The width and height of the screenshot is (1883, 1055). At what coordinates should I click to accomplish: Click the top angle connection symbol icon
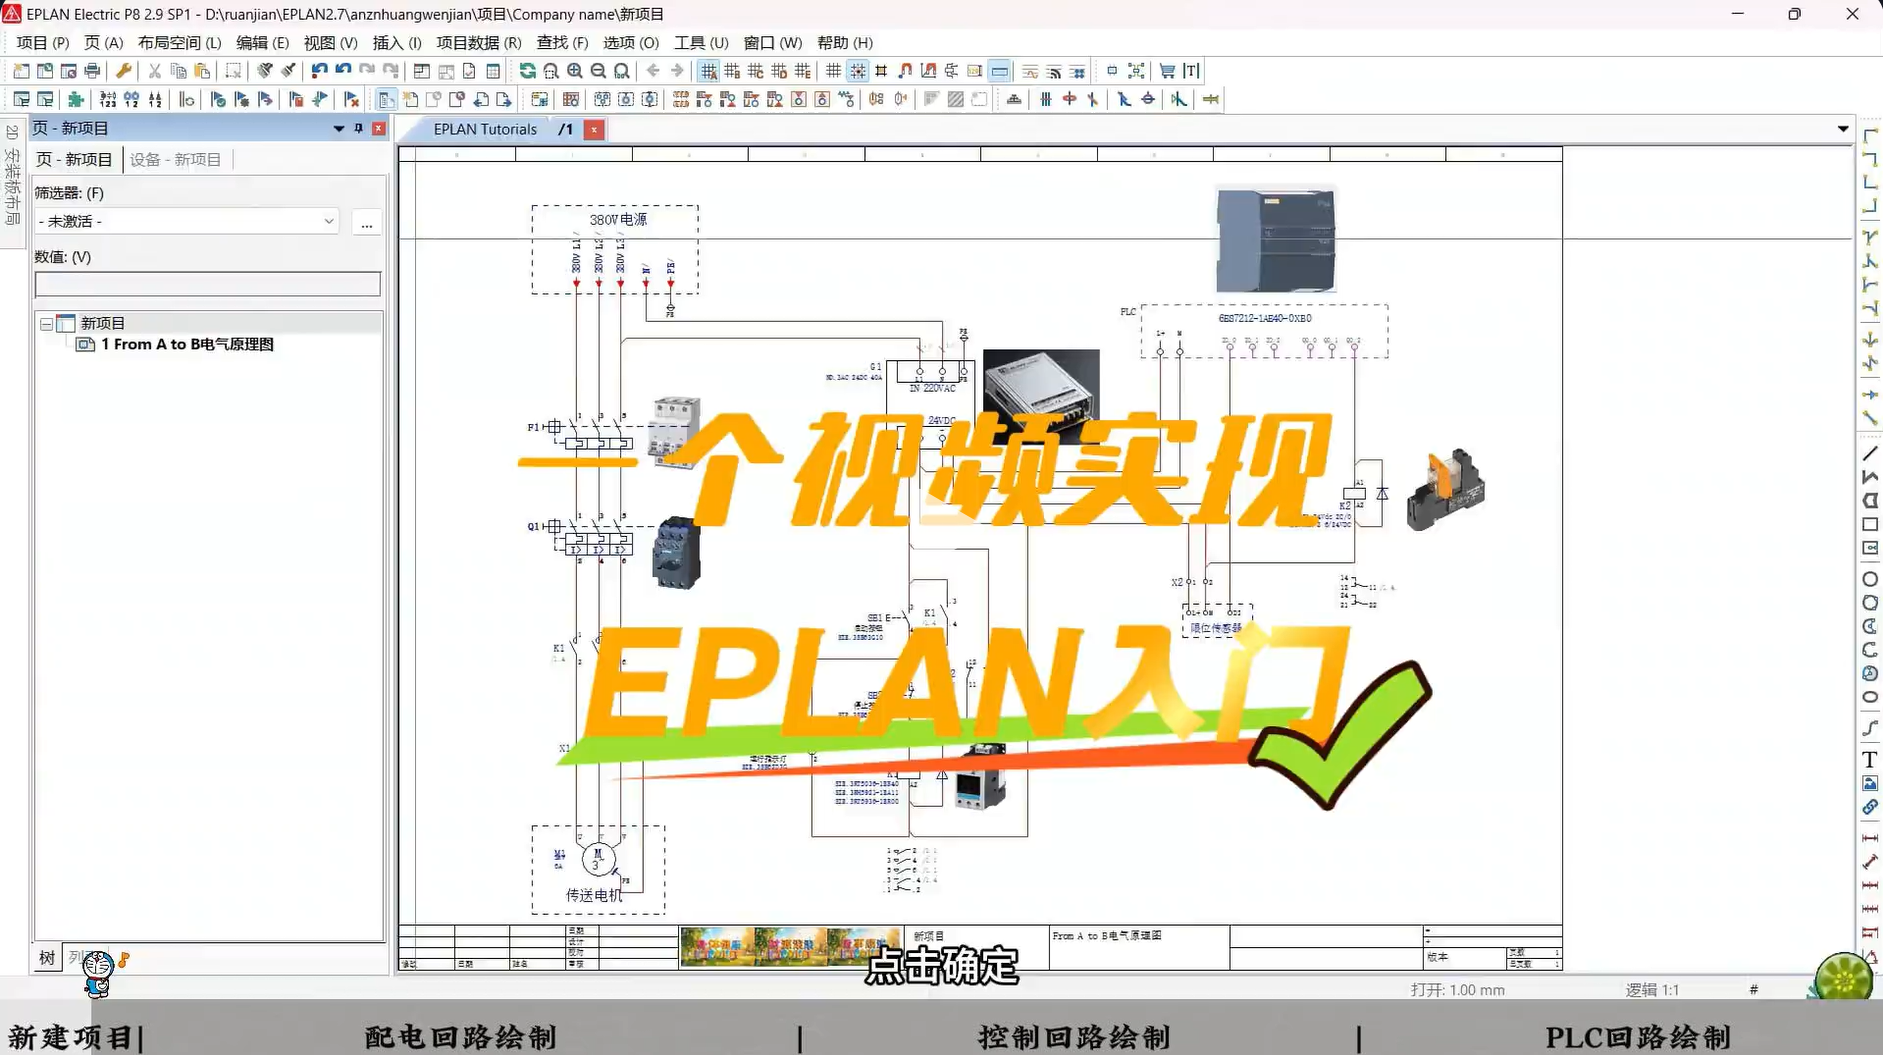click(1869, 136)
